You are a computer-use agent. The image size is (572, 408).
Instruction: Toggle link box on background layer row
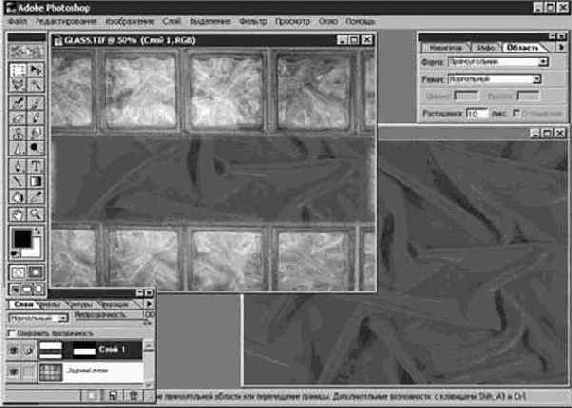[x=28, y=372]
